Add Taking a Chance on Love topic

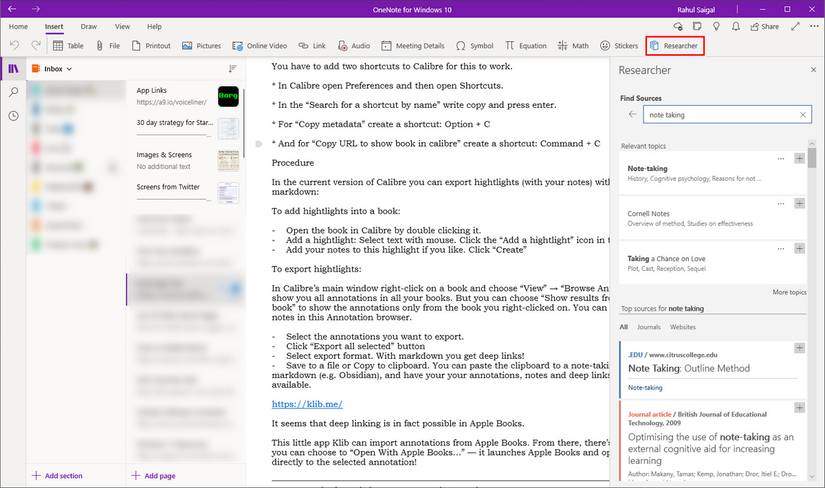[x=799, y=248]
